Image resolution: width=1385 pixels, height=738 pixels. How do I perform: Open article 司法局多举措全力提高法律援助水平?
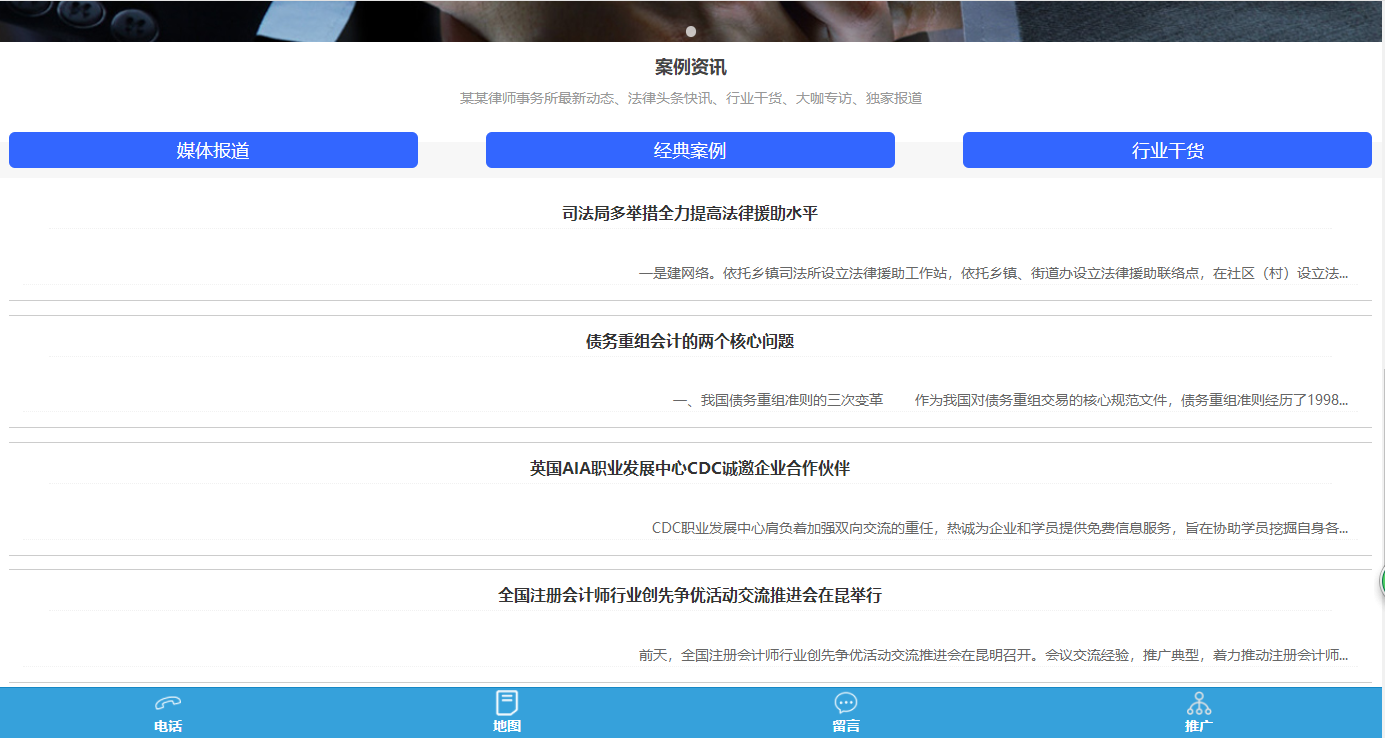click(690, 214)
